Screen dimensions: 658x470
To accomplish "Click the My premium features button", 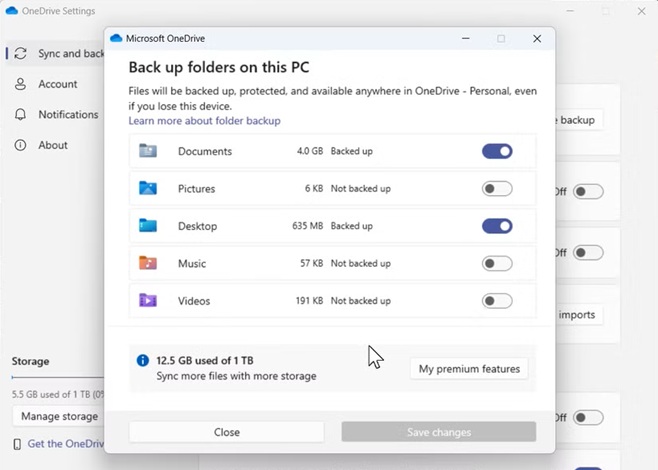I will pos(469,369).
